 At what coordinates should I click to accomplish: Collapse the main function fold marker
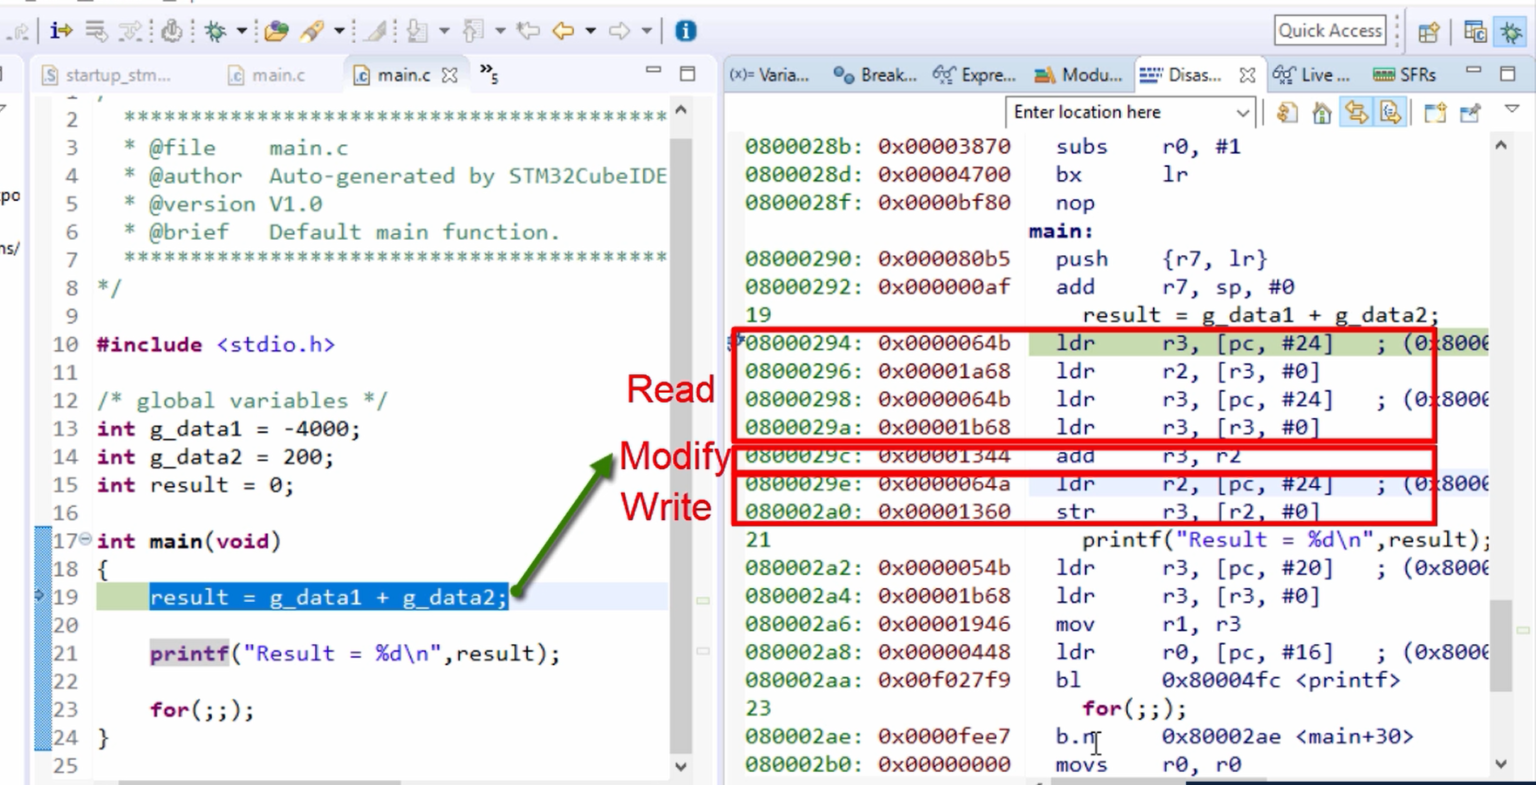(x=85, y=540)
